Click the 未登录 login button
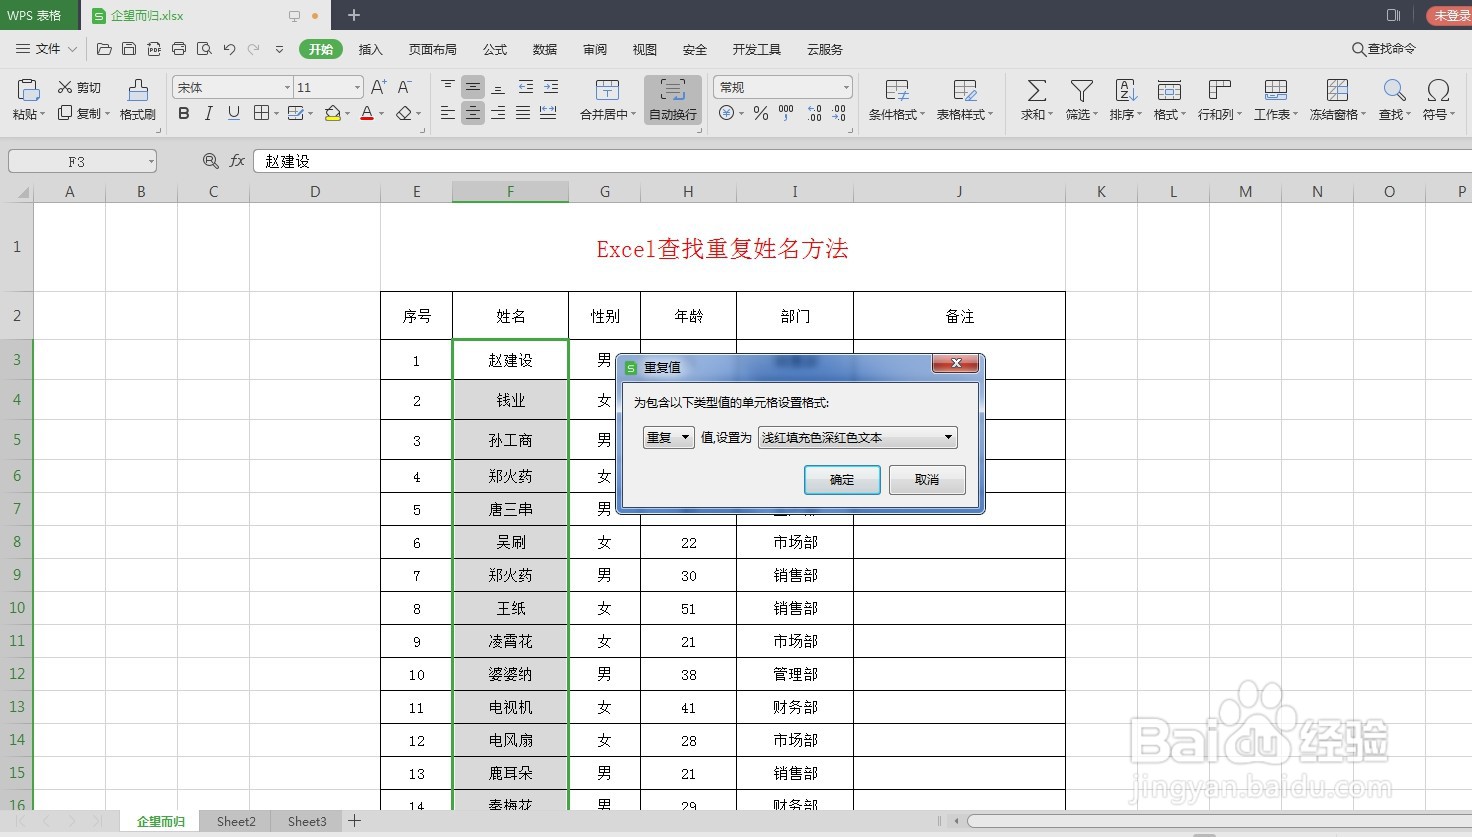Screen dimensions: 1472x837 click(x=1450, y=15)
